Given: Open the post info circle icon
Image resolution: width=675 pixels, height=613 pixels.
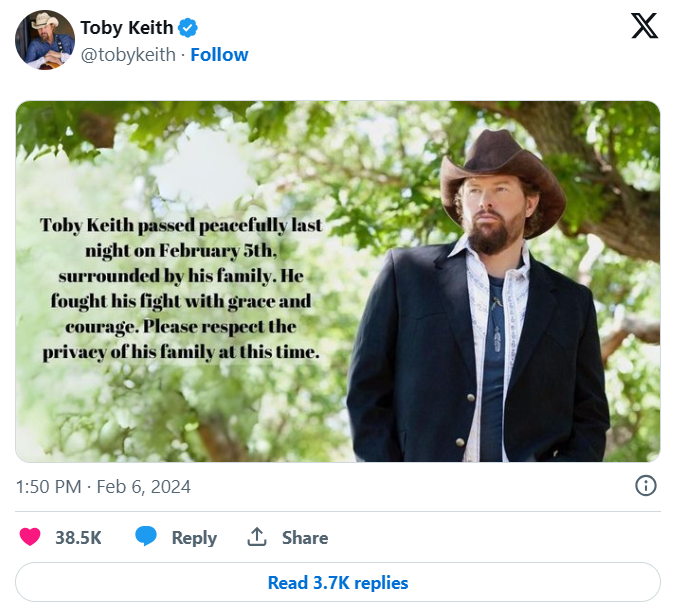Looking at the screenshot, I should [646, 486].
